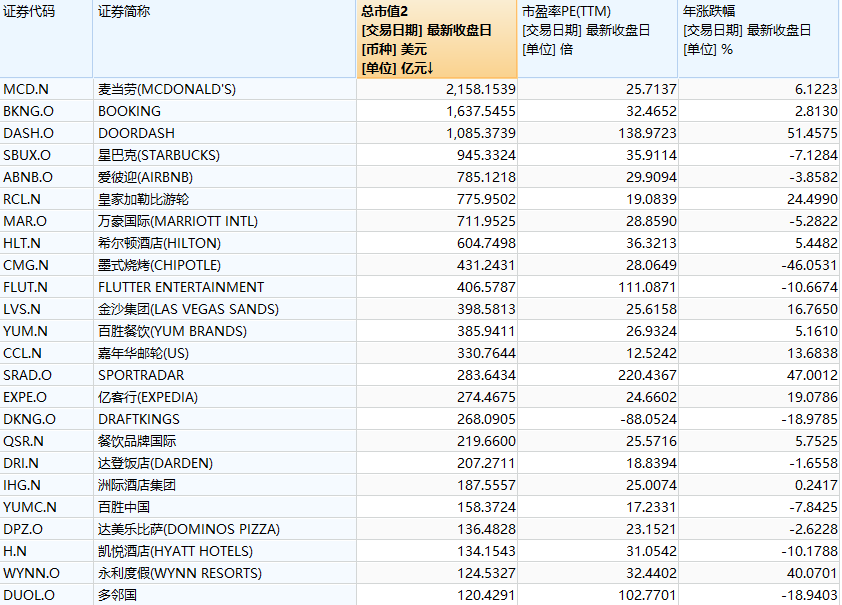The width and height of the screenshot is (842, 605).
Task: Select ticker MCD.N
Action: coord(26,89)
